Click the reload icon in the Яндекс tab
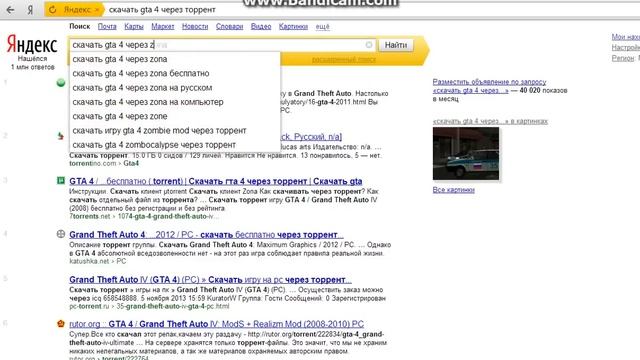The image size is (640, 360). pos(53,10)
